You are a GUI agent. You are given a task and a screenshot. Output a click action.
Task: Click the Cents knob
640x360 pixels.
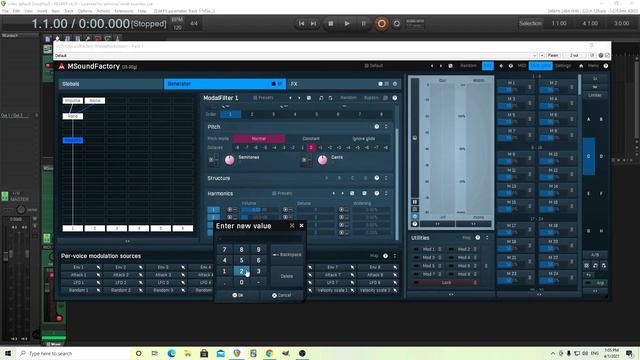pos(322,160)
